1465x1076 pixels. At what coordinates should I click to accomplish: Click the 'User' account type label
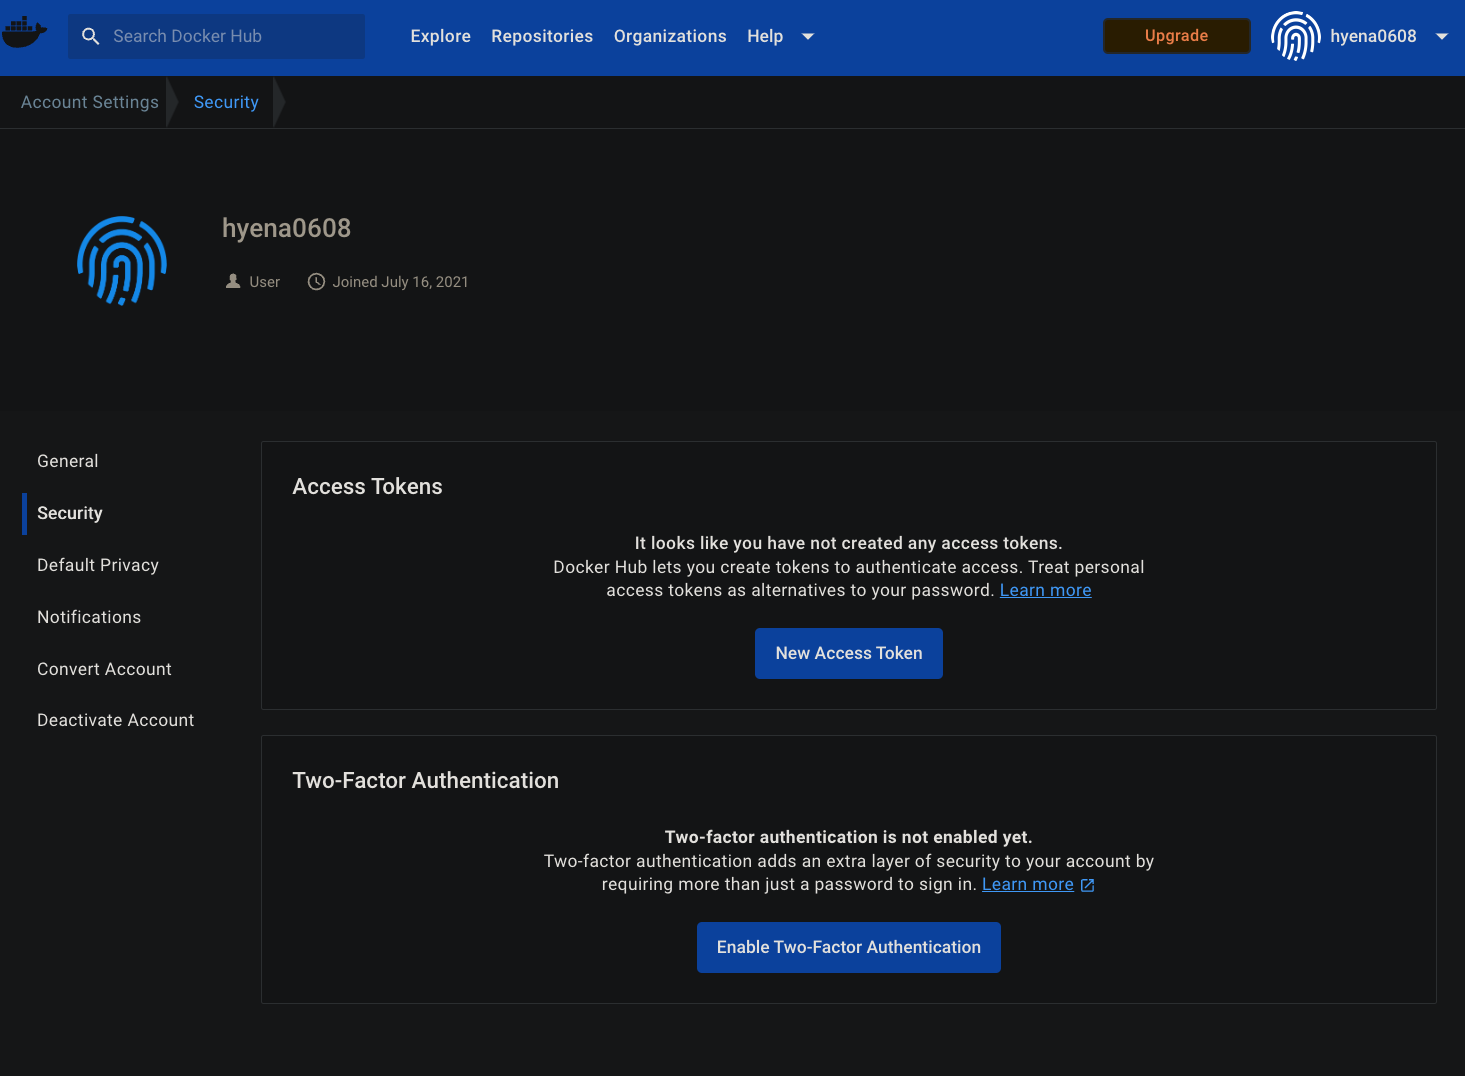point(264,282)
